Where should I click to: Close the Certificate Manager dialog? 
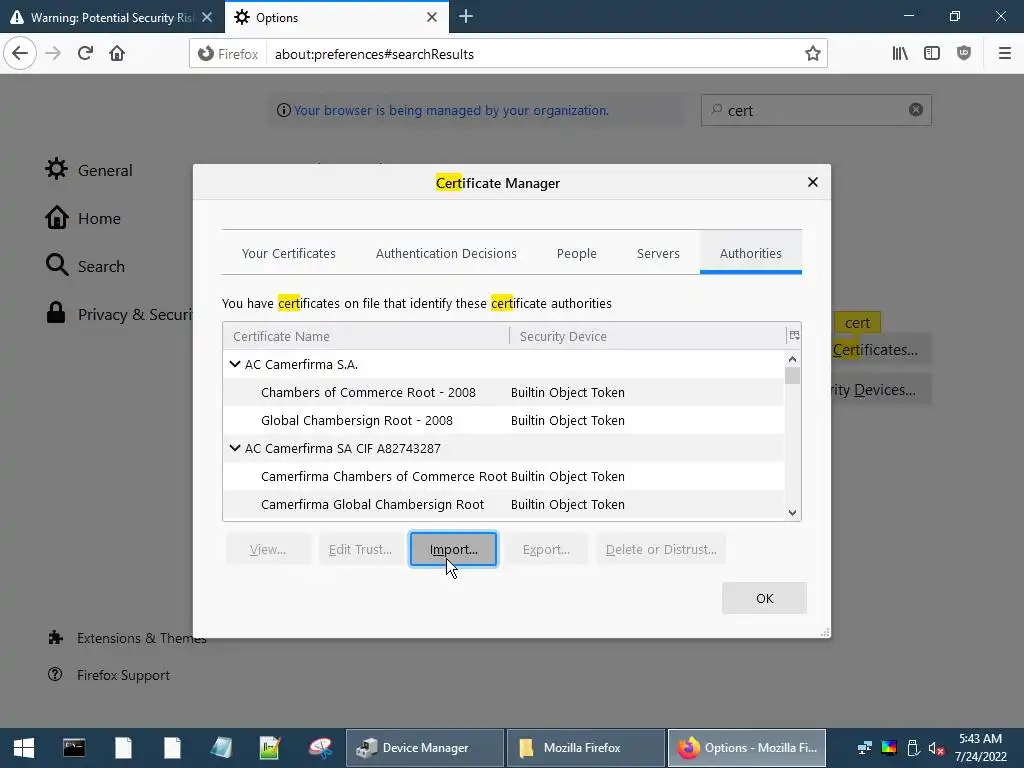(x=812, y=182)
